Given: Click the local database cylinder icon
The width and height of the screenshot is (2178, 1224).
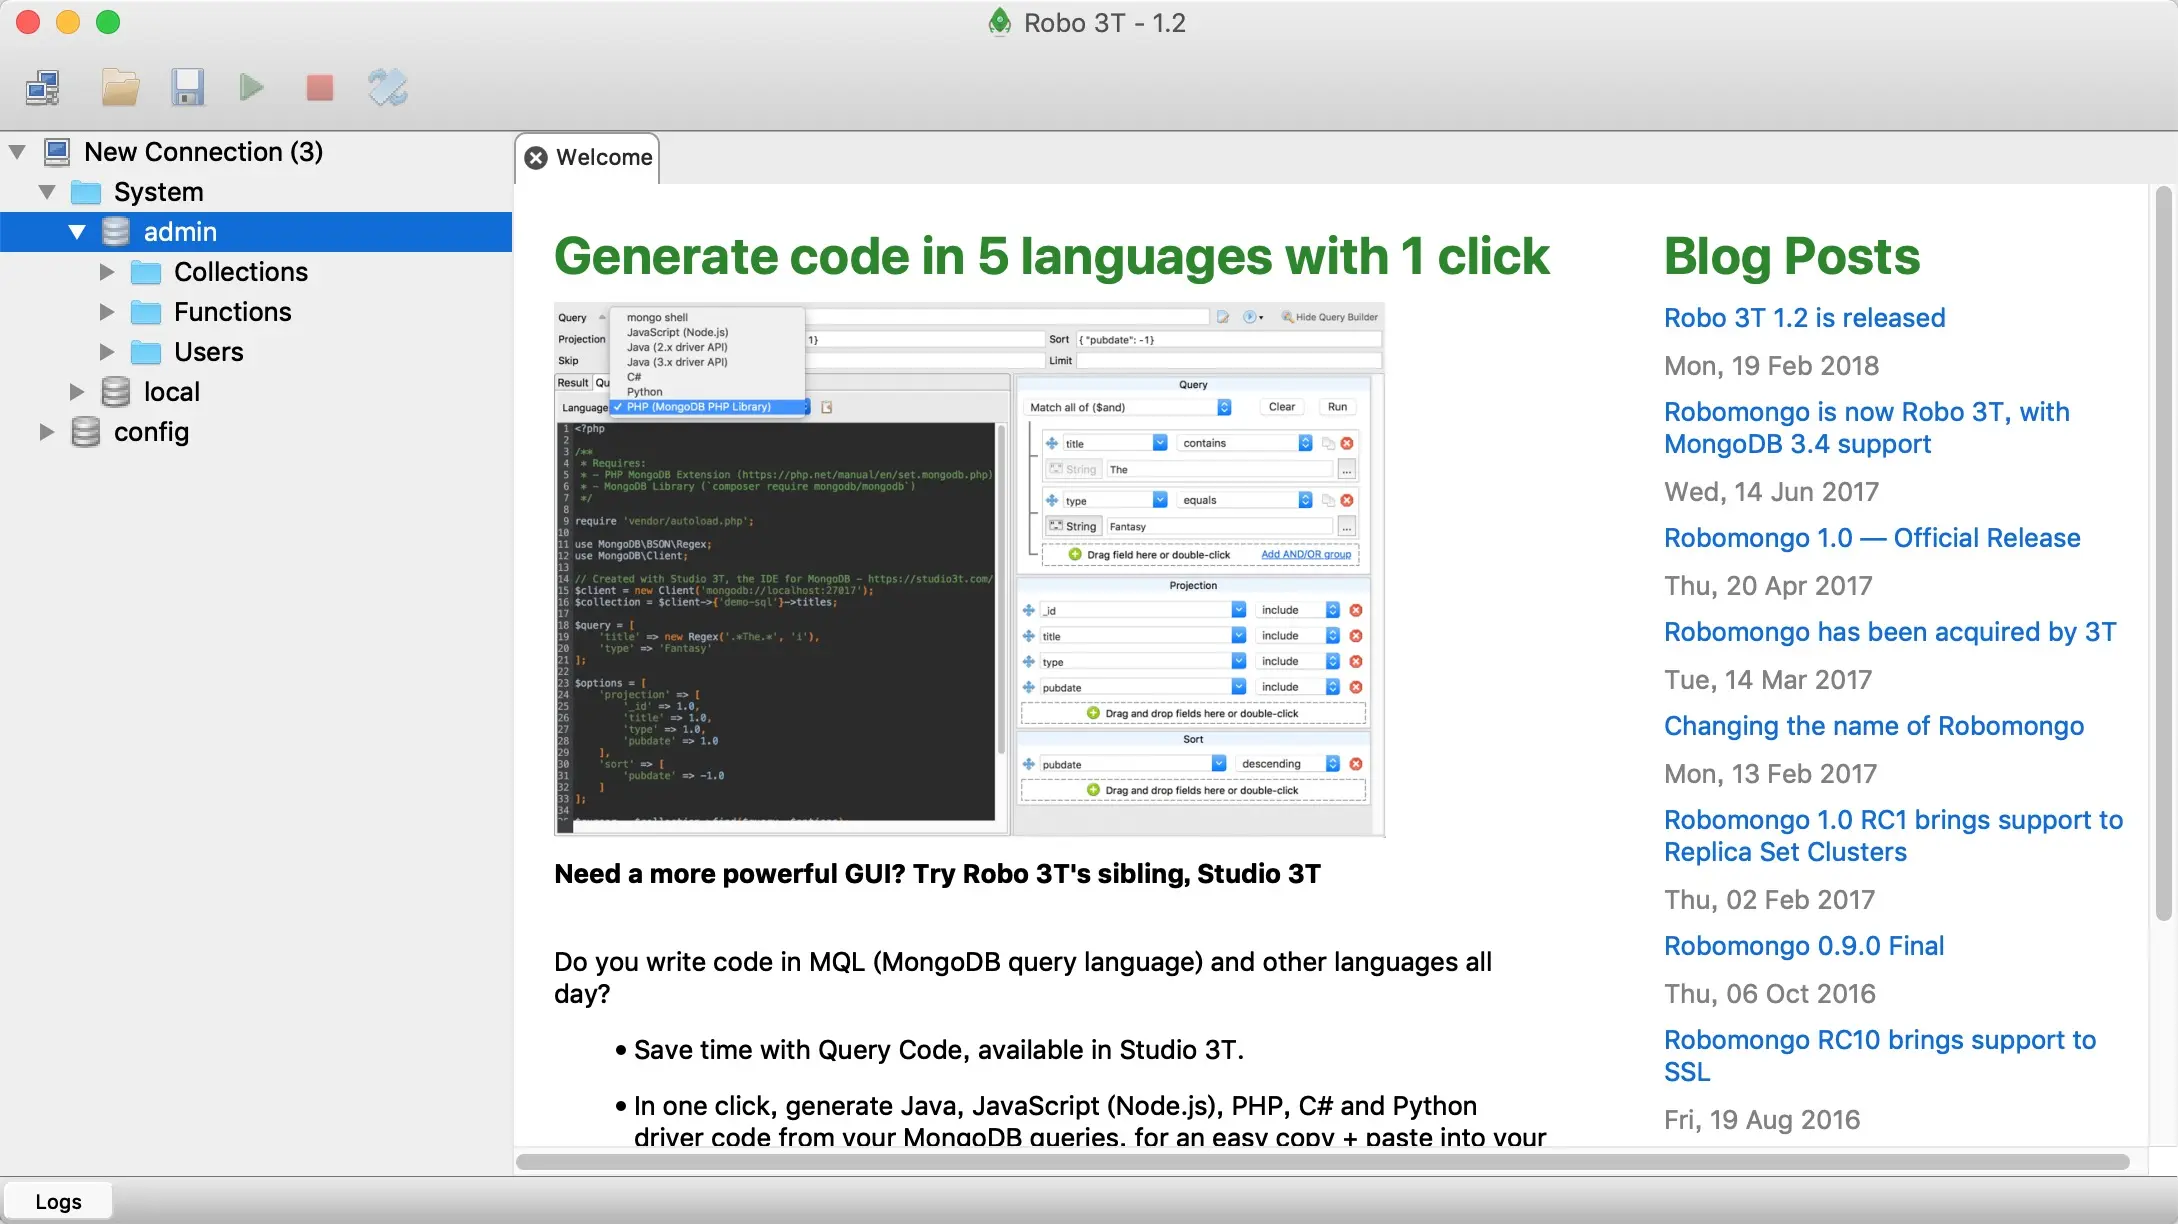Looking at the screenshot, I should [116, 392].
